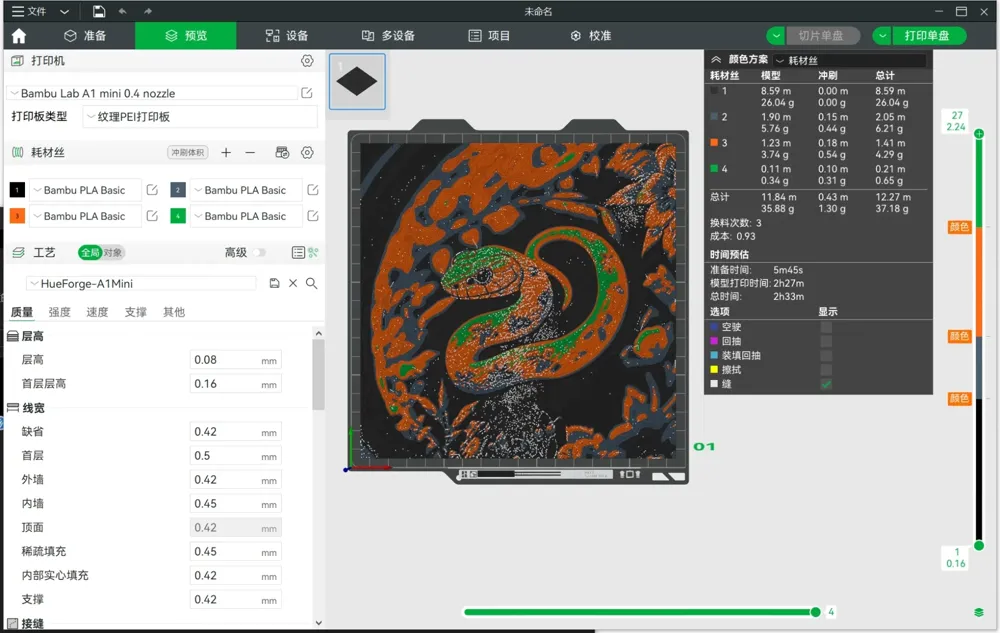Image resolution: width=1000 pixels, height=633 pixels.
Task: Remove a filament with minus icon
Action: pos(250,152)
